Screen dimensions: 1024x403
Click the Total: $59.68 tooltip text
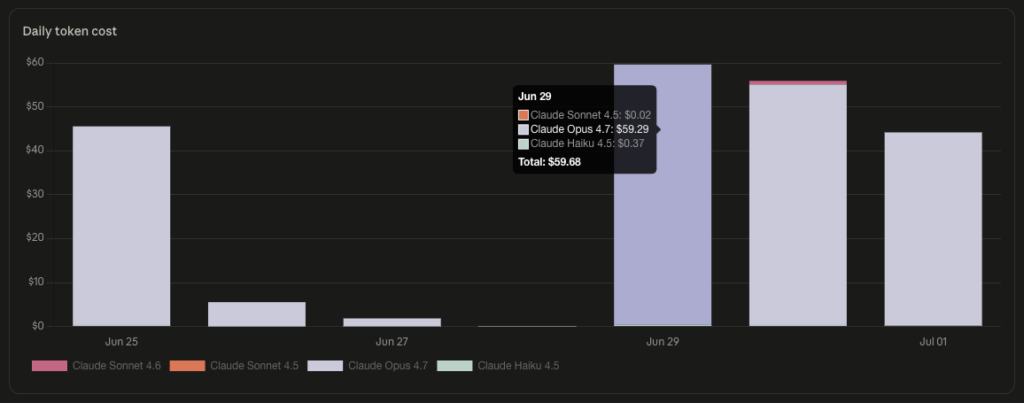(549, 162)
